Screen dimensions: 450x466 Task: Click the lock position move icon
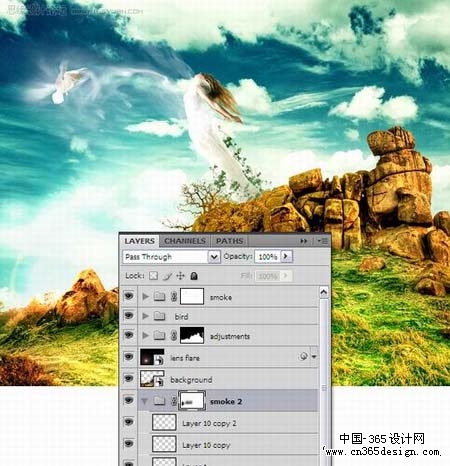tap(180, 276)
